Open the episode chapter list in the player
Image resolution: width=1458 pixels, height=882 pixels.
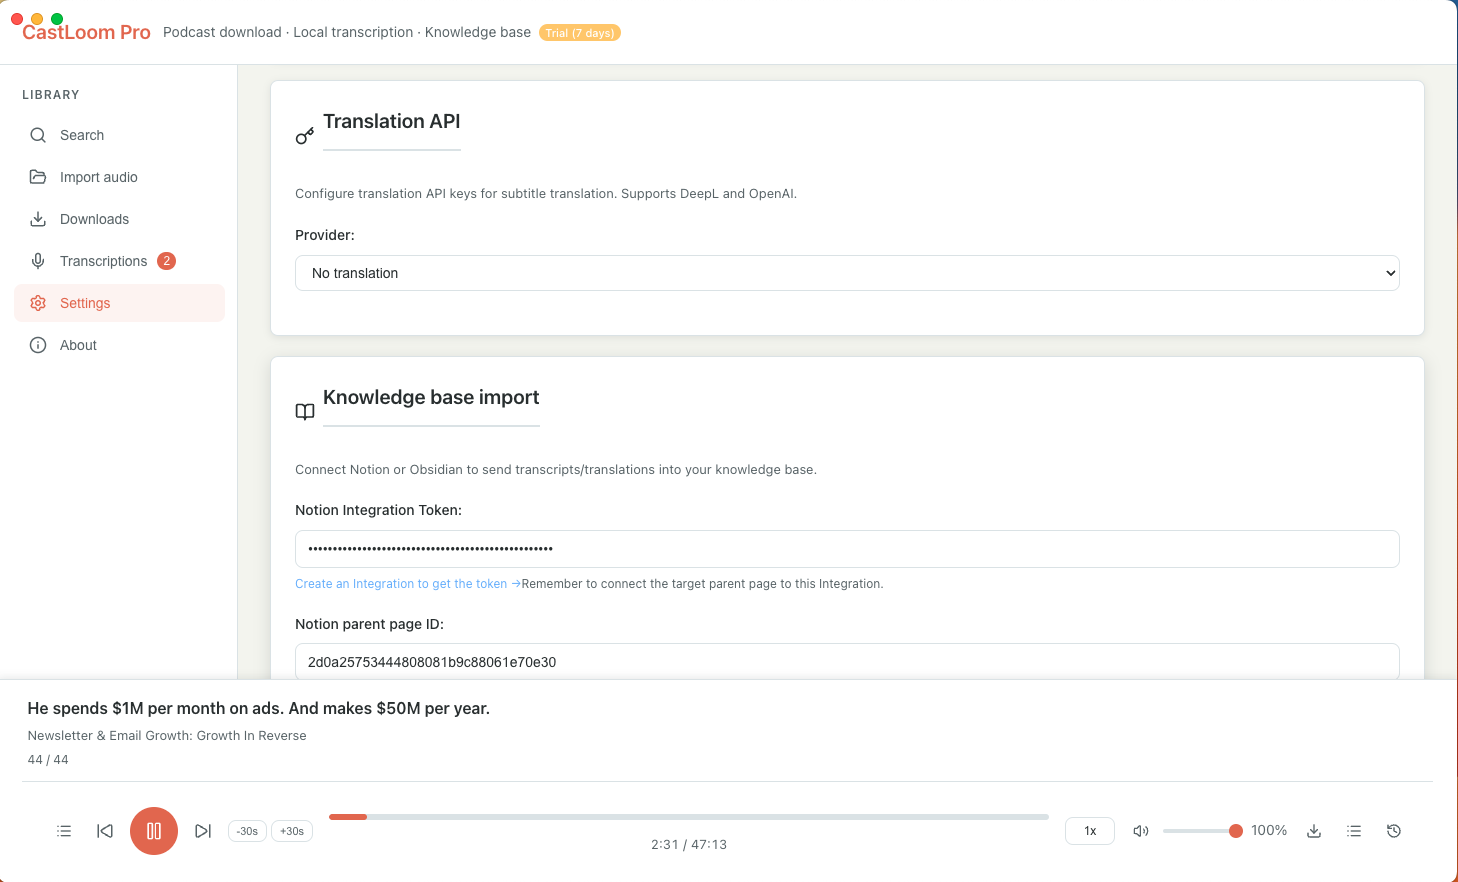point(64,831)
